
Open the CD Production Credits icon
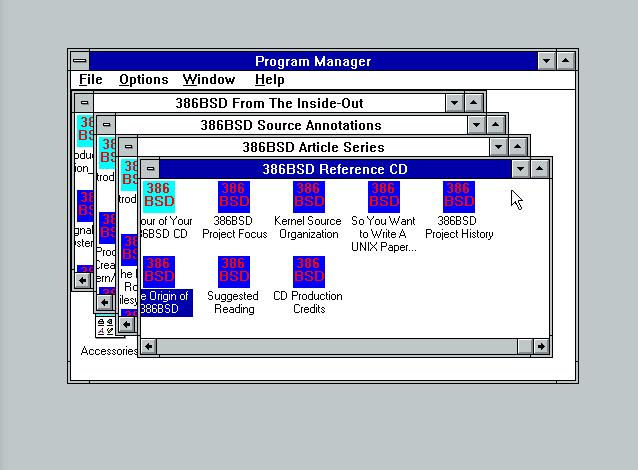tap(308, 272)
